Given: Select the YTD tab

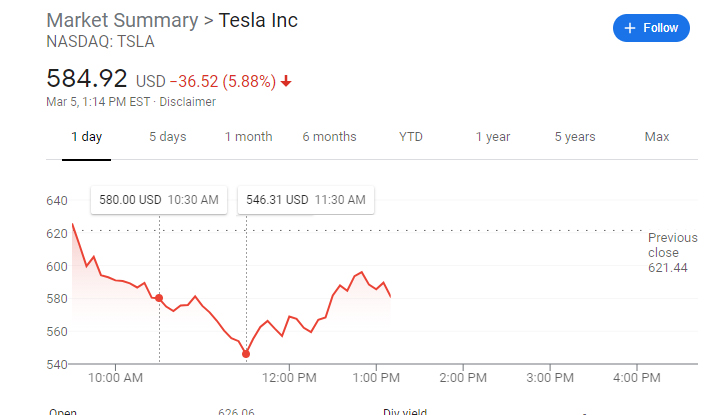Looking at the screenshot, I should pos(411,137).
